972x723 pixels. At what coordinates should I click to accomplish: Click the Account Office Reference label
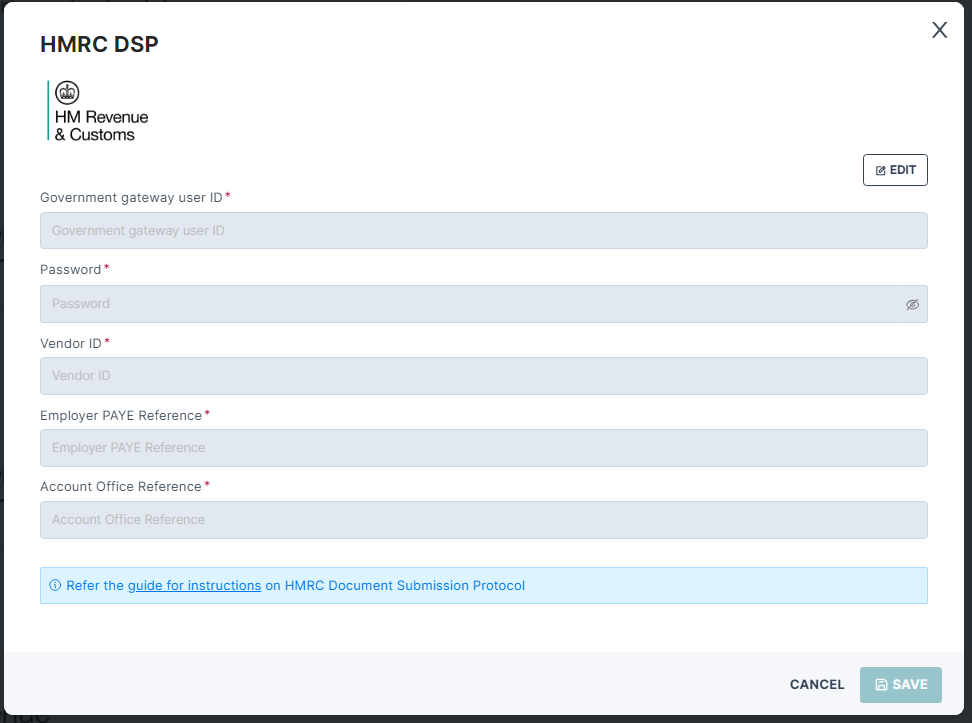(x=121, y=487)
